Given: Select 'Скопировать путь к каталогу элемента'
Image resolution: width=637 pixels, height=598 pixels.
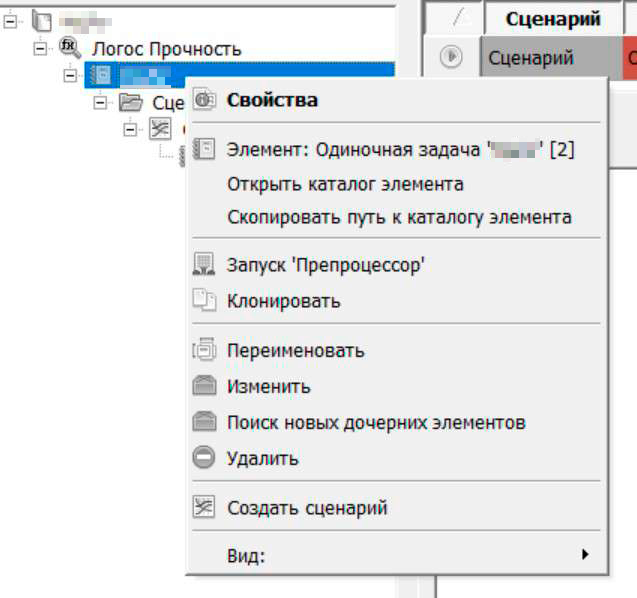Looking at the screenshot, I should pyautogui.click(x=399, y=217).
